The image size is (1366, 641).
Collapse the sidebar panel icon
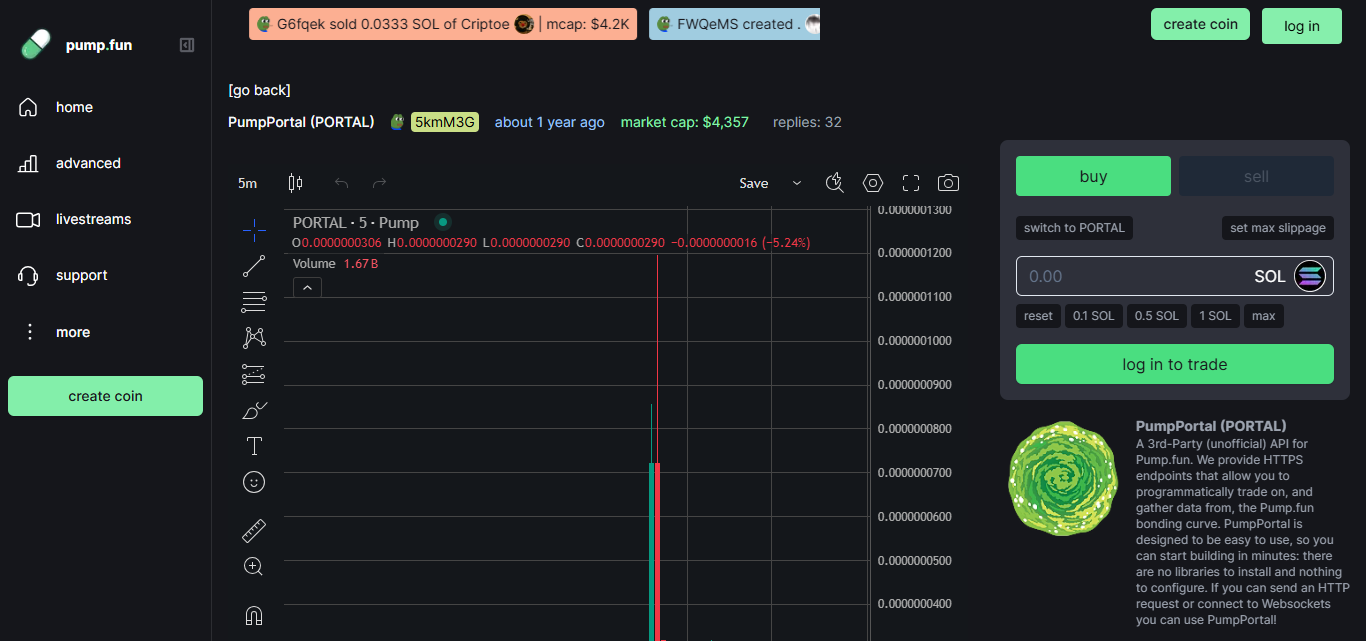[187, 45]
